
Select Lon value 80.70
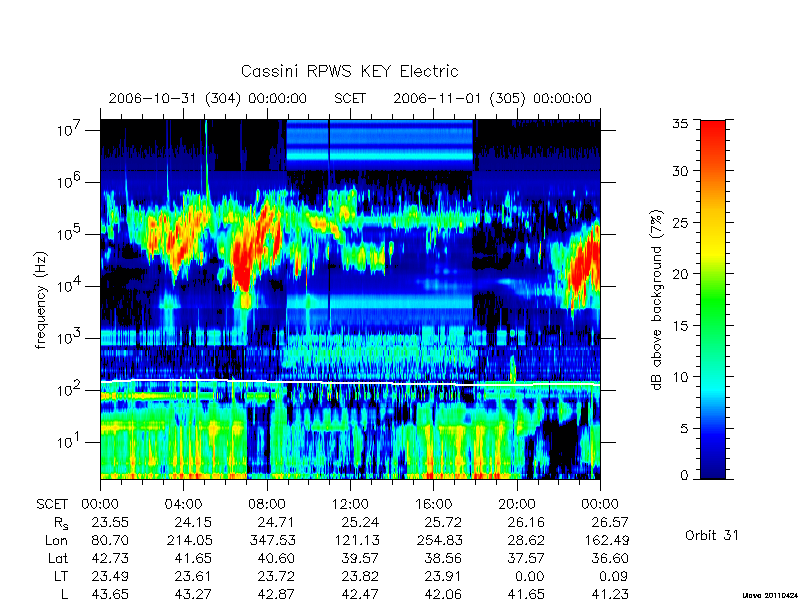tap(110, 540)
